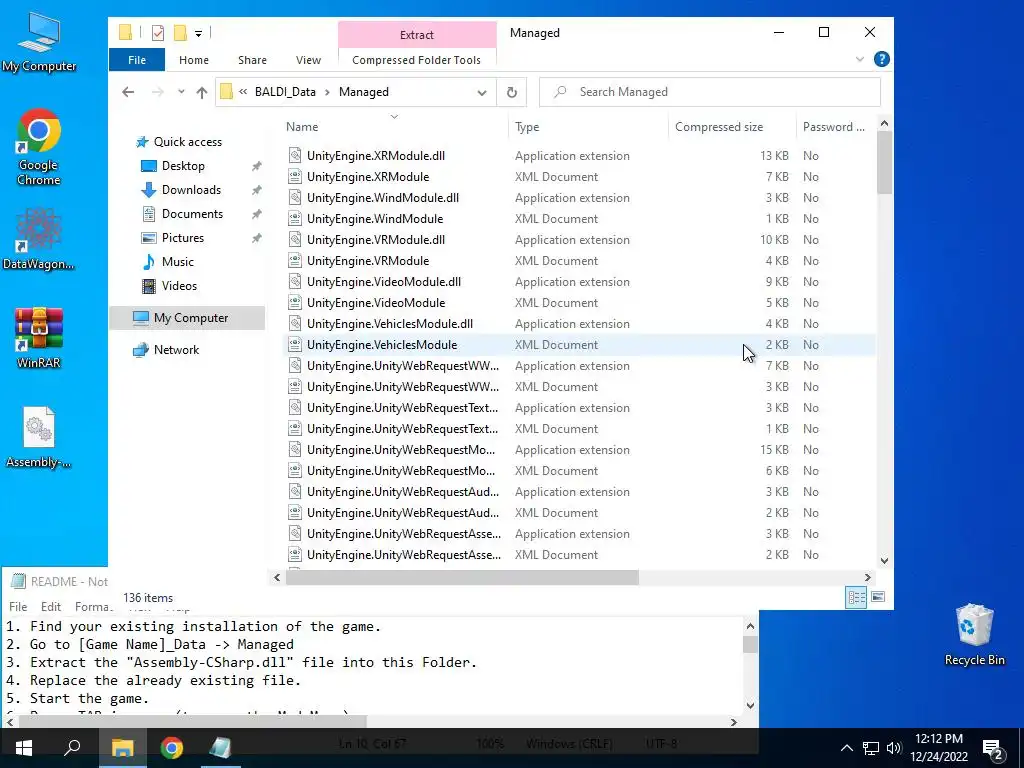1024x768 pixels.
Task: Open DataWagon desktop shortcut
Action: [x=39, y=239]
